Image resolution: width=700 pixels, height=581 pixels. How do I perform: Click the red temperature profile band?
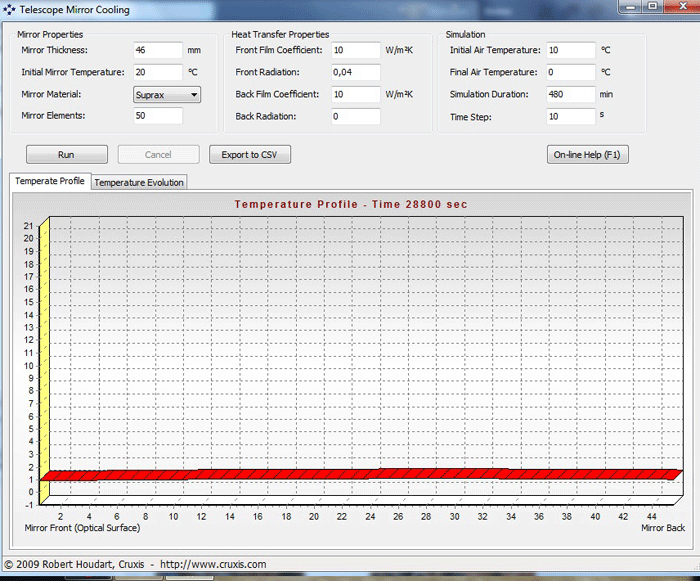pyautogui.click(x=362, y=474)
